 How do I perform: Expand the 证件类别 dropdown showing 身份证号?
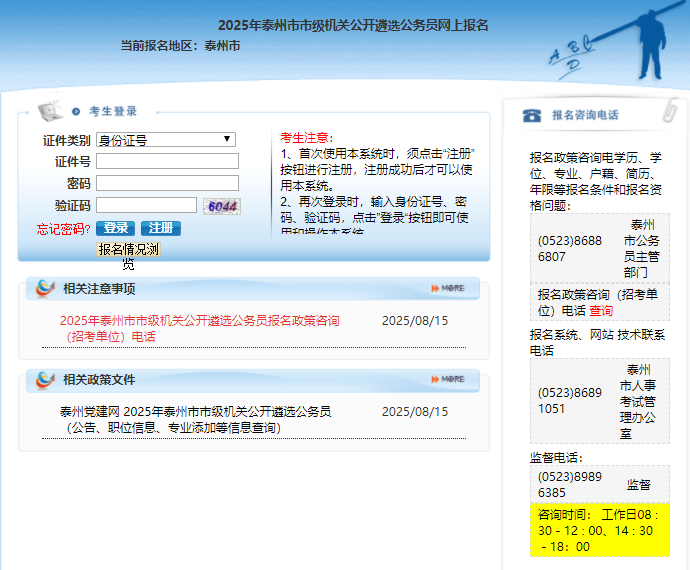[x=166, y=140]
